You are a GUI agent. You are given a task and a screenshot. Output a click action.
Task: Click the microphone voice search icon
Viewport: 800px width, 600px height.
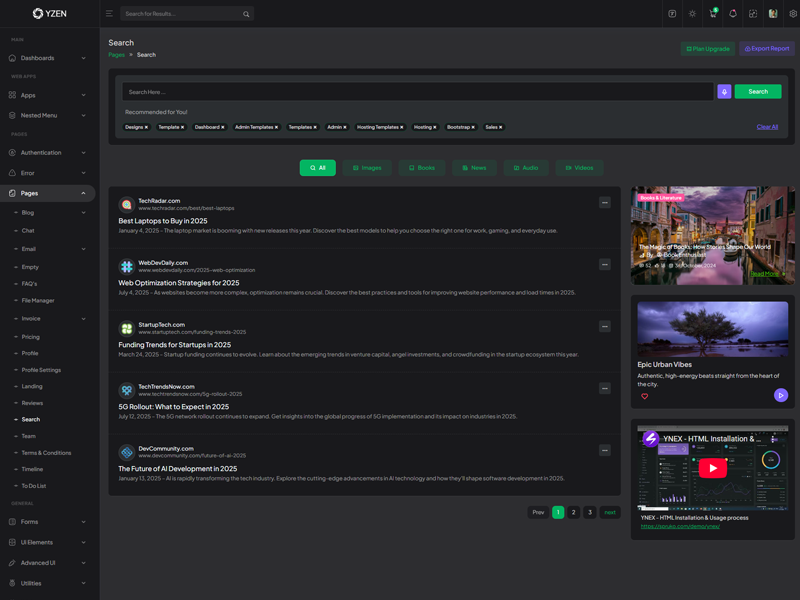(724, 91)
